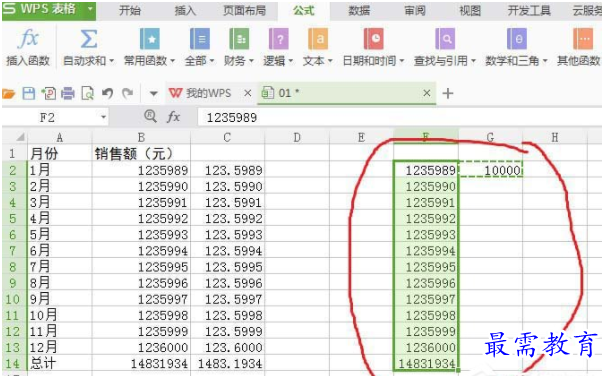Open the quick access toolbar customize arrow
This screenshot has width=606, height=376.
pyautogui.click(x=153, y=94)
